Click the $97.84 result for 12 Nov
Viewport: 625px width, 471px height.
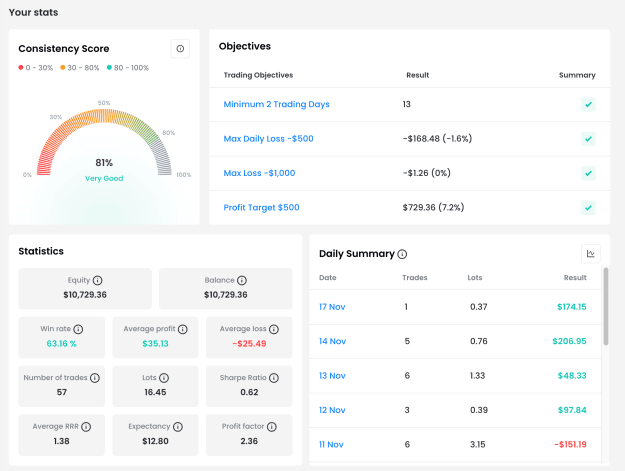pyautogui.click(x=572, y=410)
